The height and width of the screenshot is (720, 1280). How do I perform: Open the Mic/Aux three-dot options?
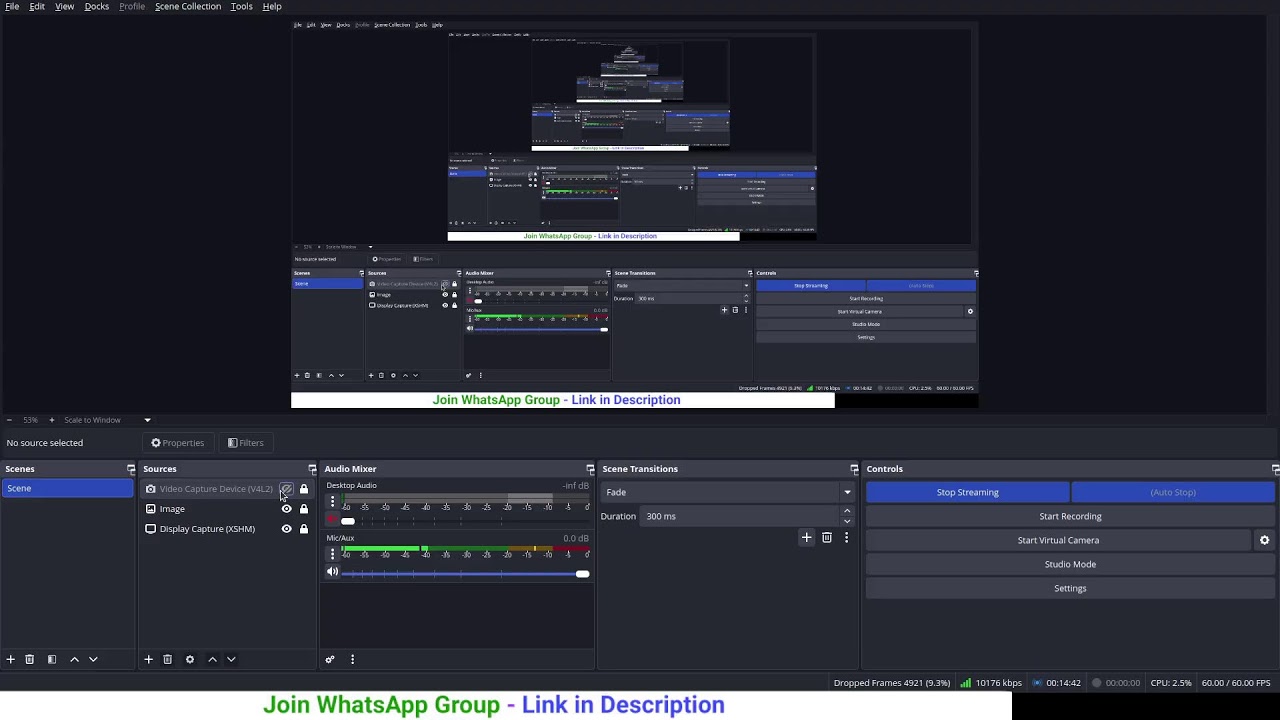click(332, 554)
